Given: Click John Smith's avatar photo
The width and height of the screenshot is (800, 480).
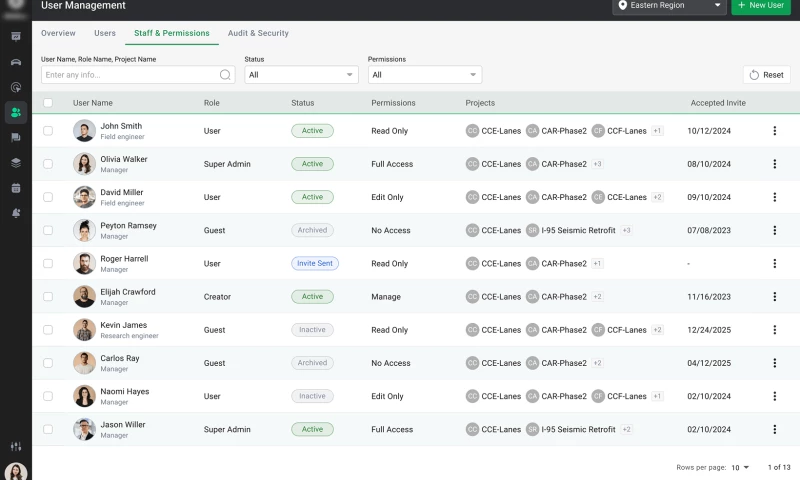Looking at the screenshot, I should coord(84,131).
